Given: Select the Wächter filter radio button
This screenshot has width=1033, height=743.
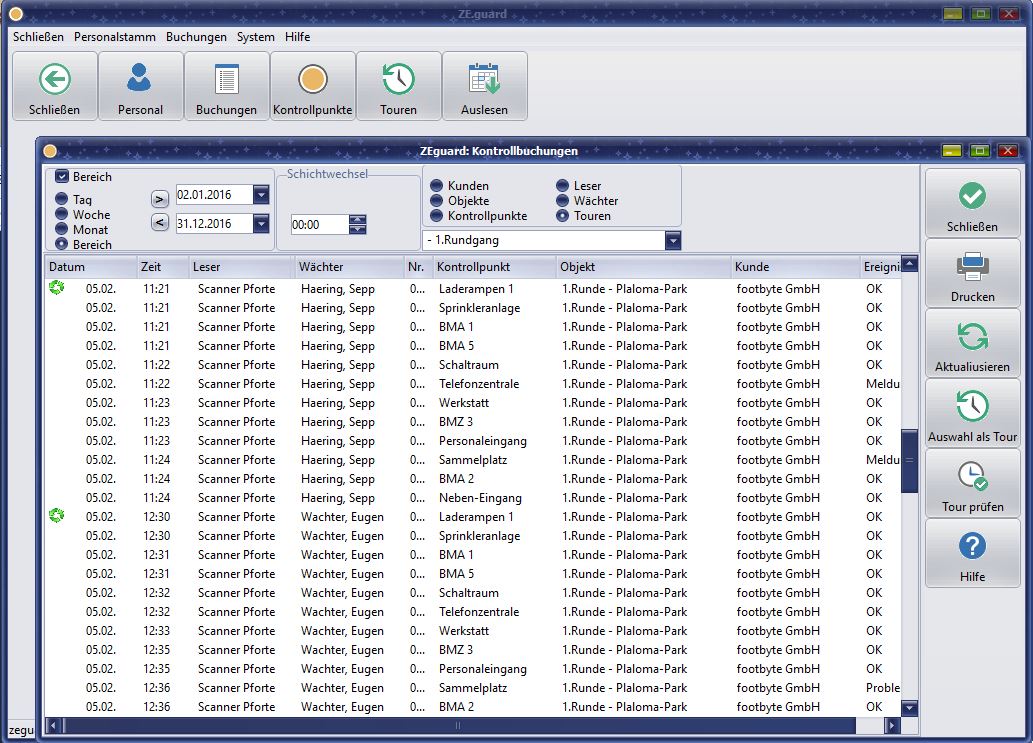Looking at the screenshot, I should (x=564, y=201).
